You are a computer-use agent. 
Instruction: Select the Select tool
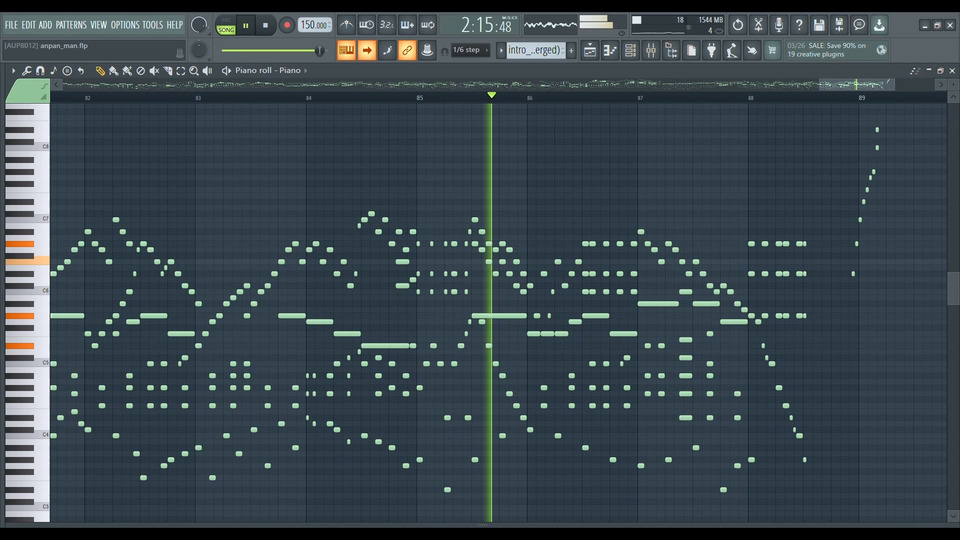[x=181, y=71]
